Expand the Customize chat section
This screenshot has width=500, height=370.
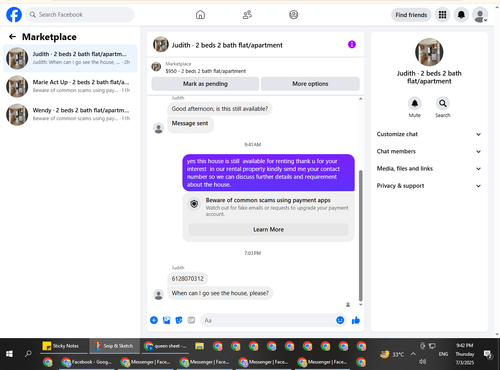click(429, 134)
